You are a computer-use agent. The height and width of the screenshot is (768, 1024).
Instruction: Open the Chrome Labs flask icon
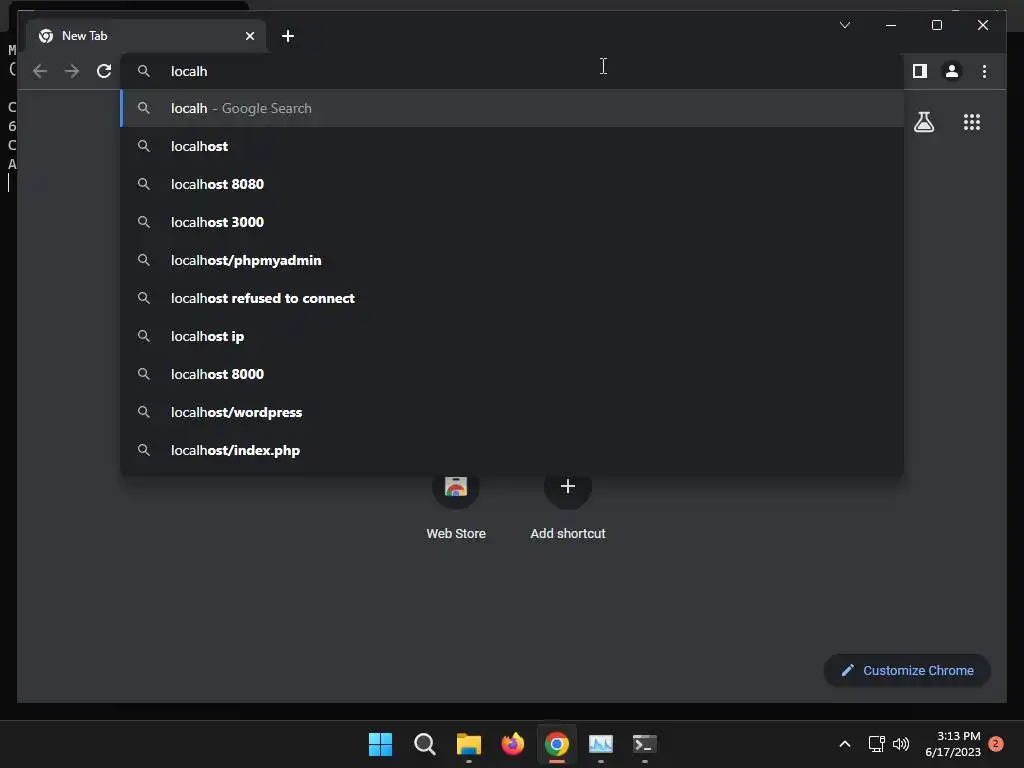coord(923,122)
